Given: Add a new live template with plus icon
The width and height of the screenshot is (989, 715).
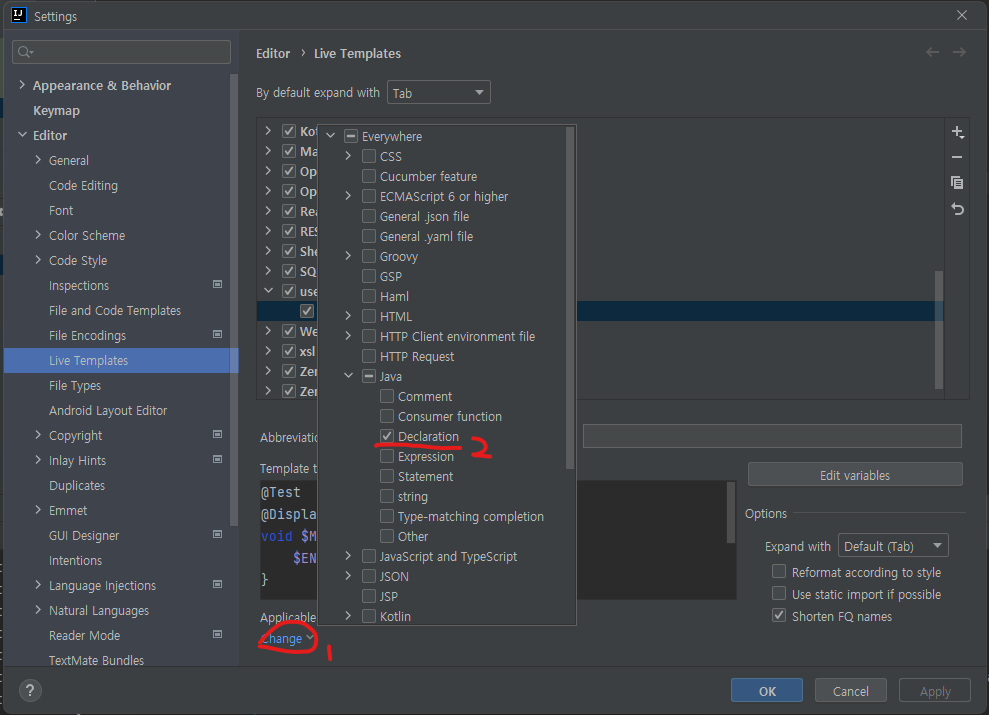Looking at the screenshot, I should point(957,132).
